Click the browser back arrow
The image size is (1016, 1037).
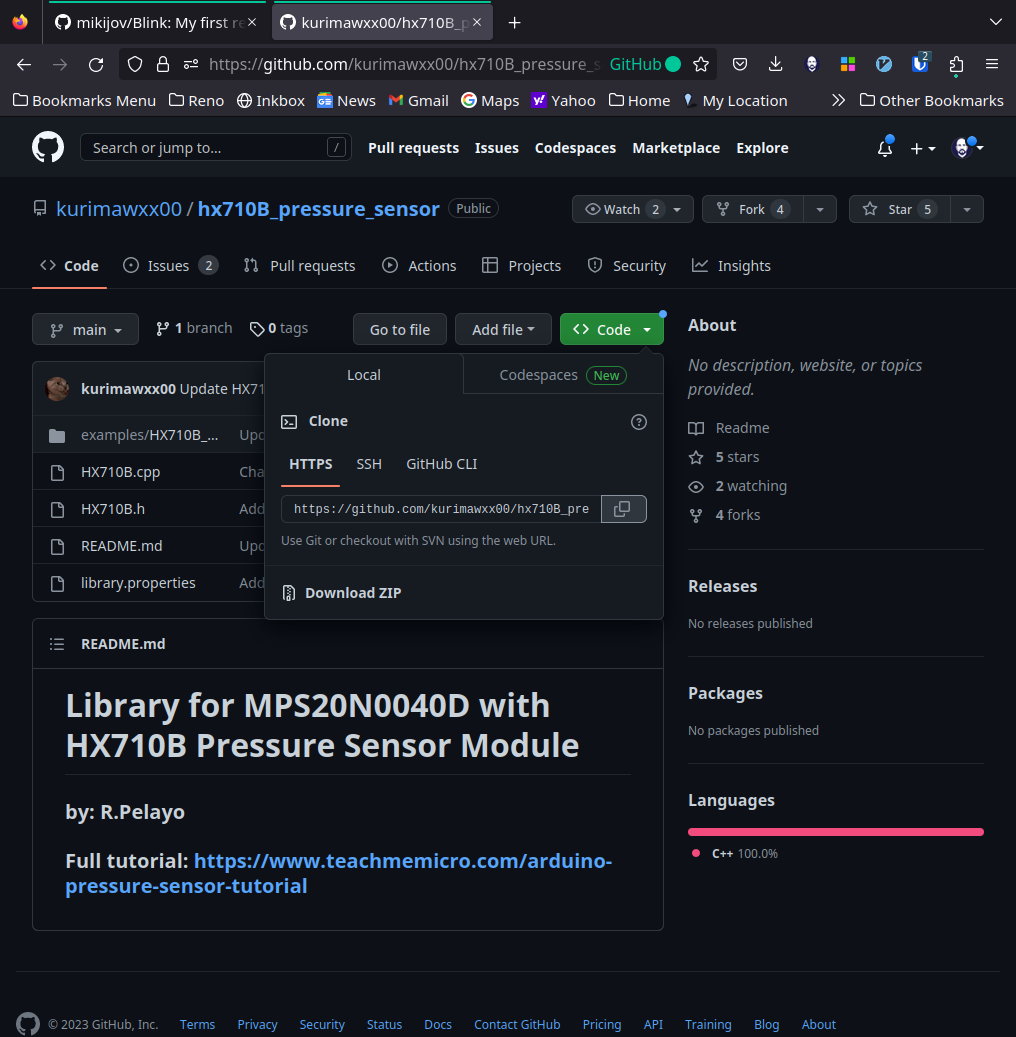[x=24, y=64]
